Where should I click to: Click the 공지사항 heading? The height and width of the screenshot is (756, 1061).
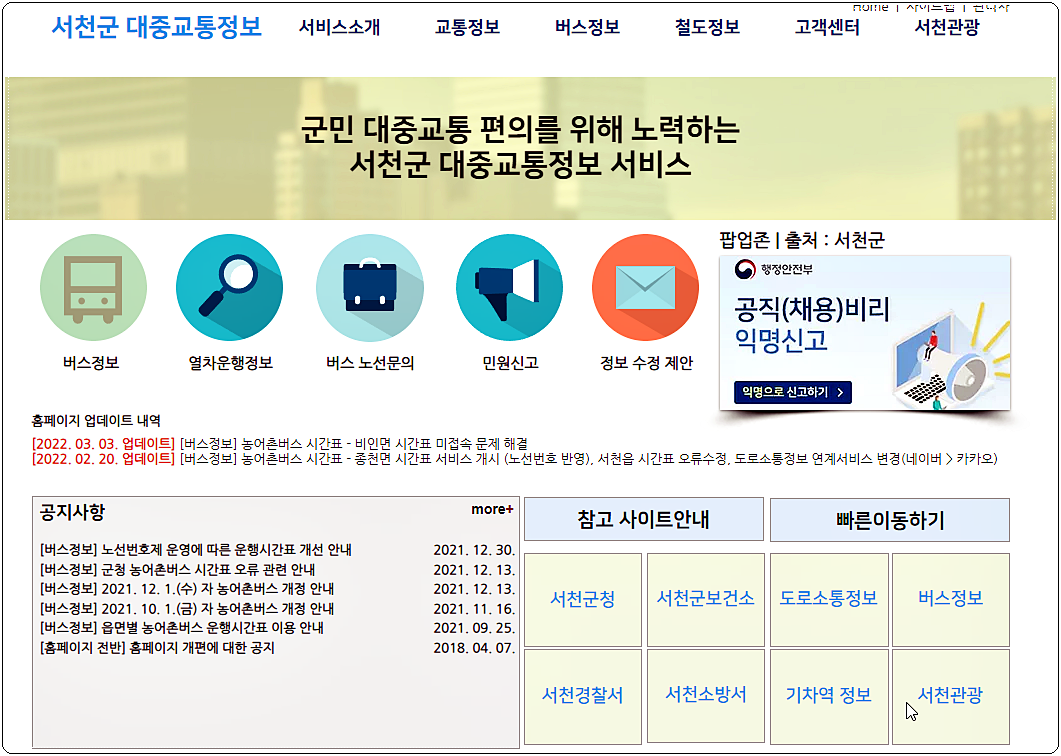point(72,512)
